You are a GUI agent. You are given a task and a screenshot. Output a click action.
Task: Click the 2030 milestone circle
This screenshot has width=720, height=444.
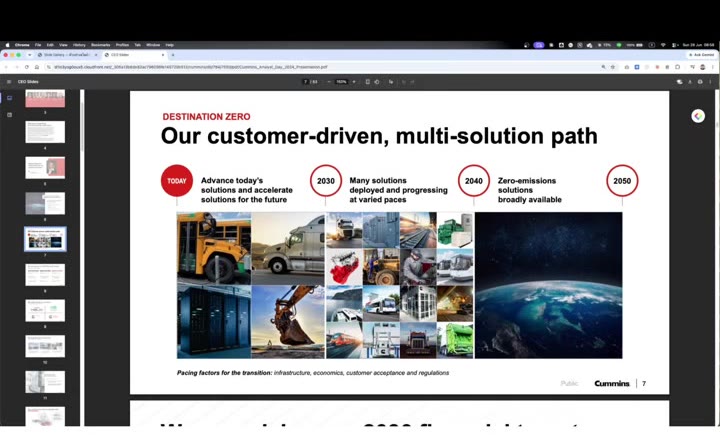(326, 180)
